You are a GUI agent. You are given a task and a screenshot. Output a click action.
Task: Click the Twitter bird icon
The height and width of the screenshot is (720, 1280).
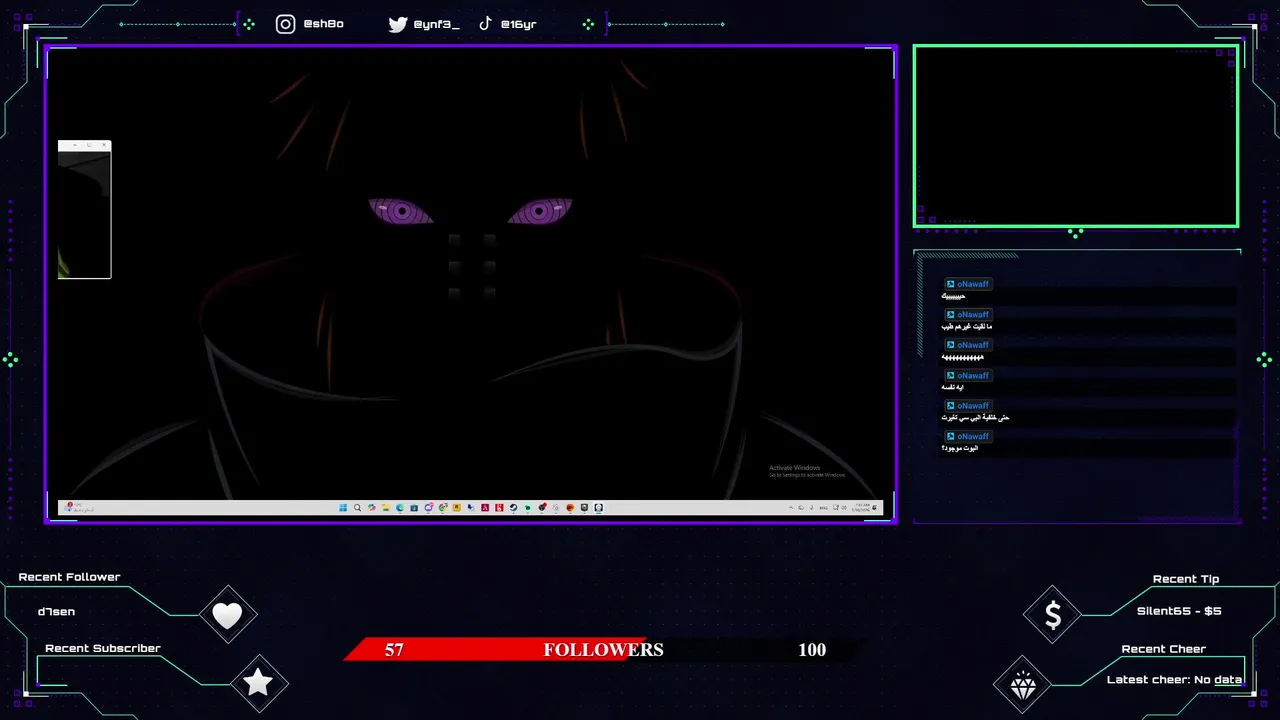click(x=398, y=24)
